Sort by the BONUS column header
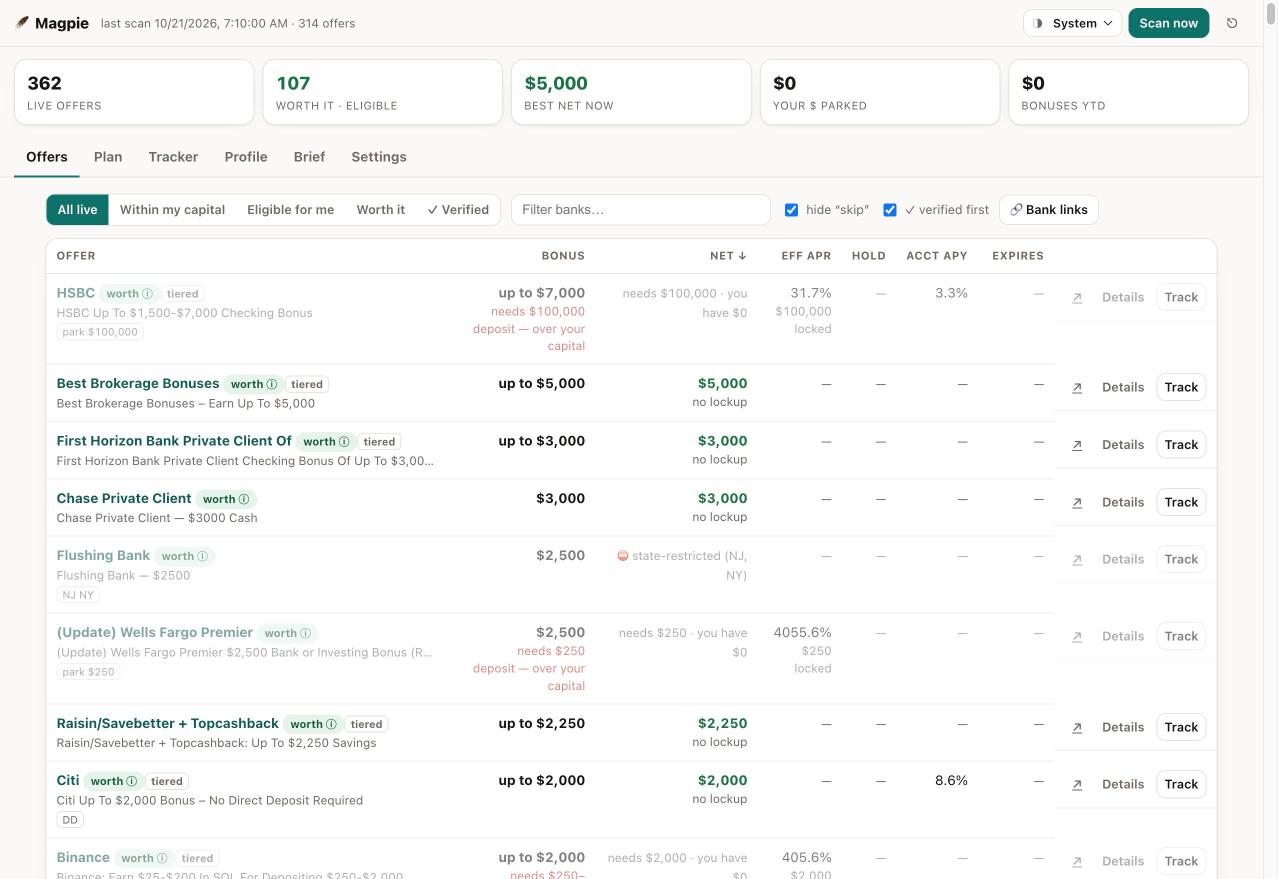The image size is (1278, 879). coord(563,256)
